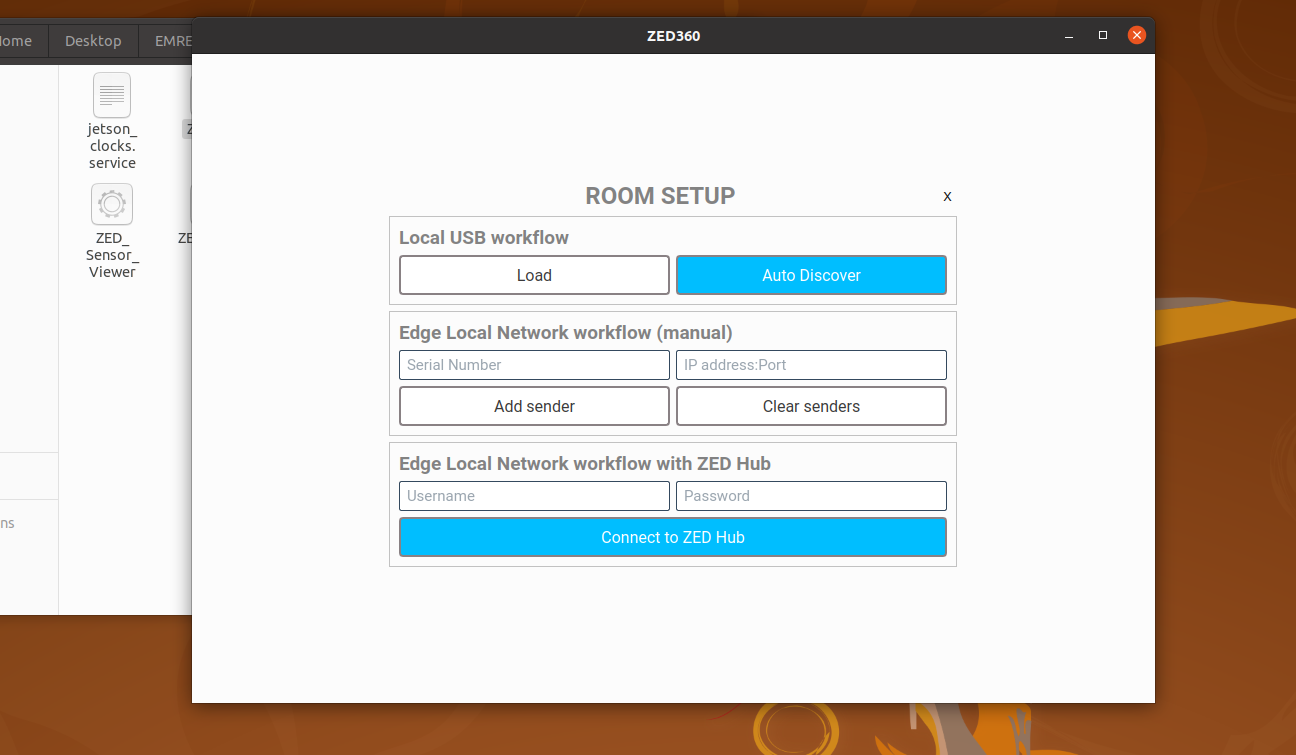This screenshot has height=755, width=1296.
Task: Focus the Username field
Action: 534,496
